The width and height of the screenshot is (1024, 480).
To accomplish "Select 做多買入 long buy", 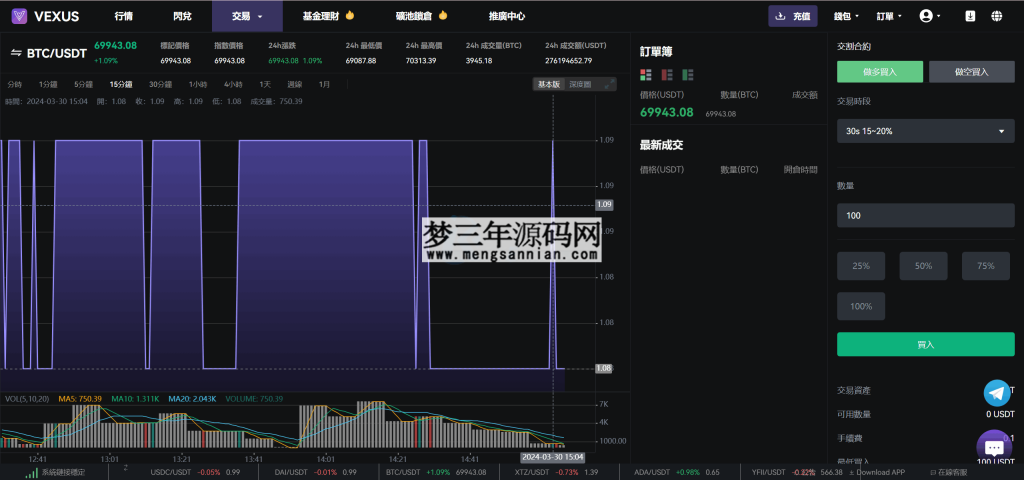I will click(x=880, y=72).
